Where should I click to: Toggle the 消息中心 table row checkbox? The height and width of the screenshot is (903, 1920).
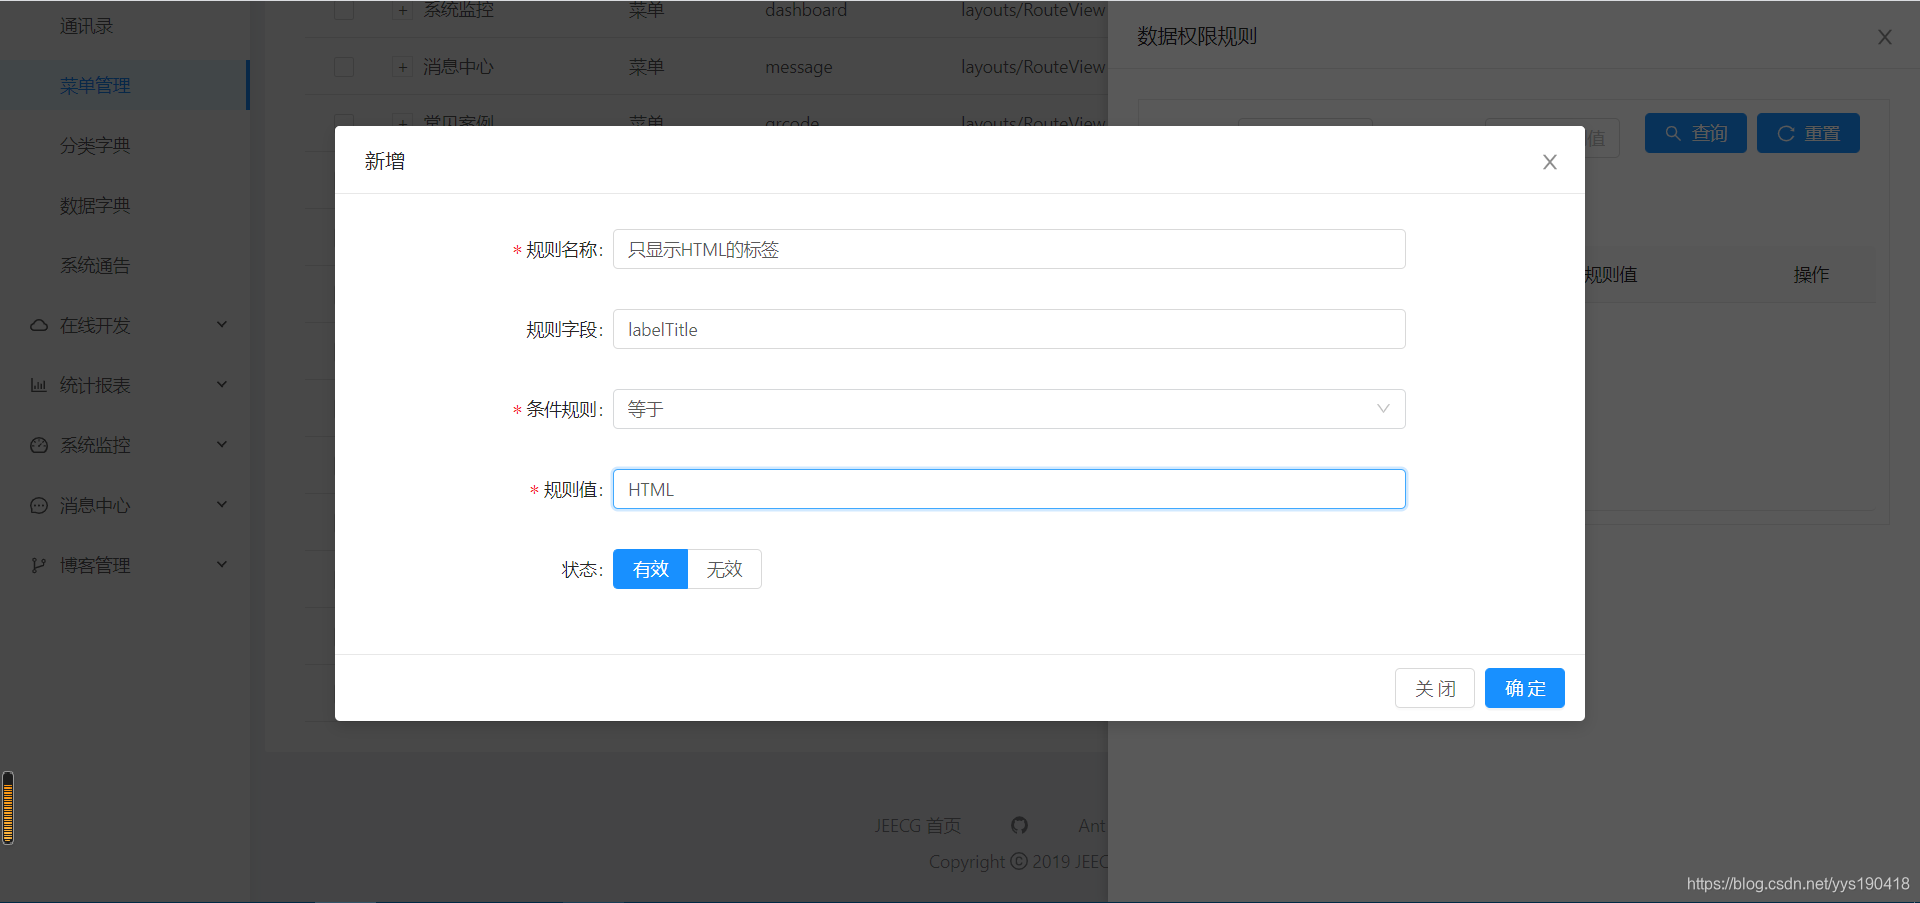point(344,67)
